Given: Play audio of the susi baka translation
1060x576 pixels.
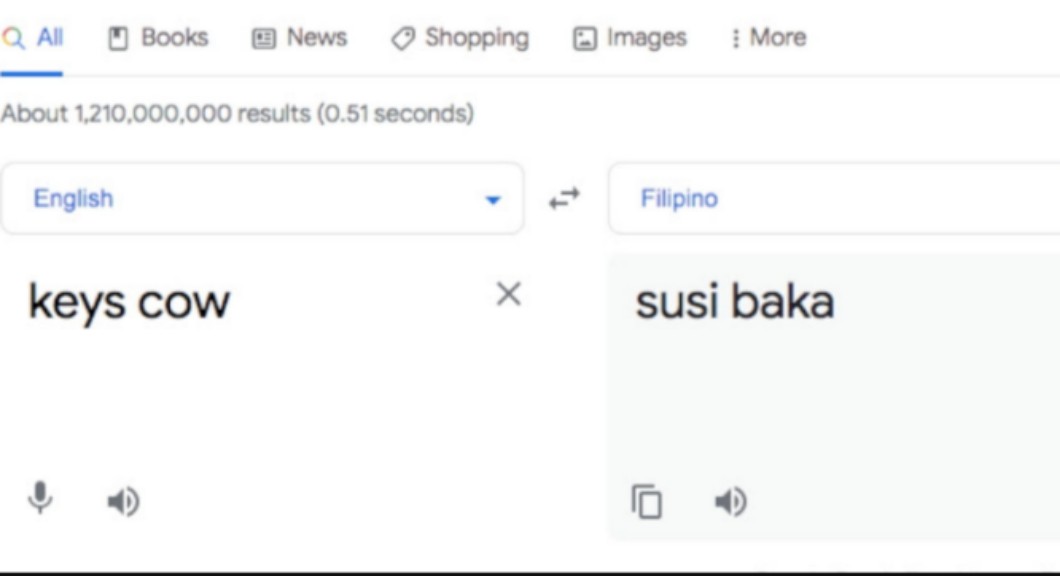Looking at the screenshot, I should (731, 500).
